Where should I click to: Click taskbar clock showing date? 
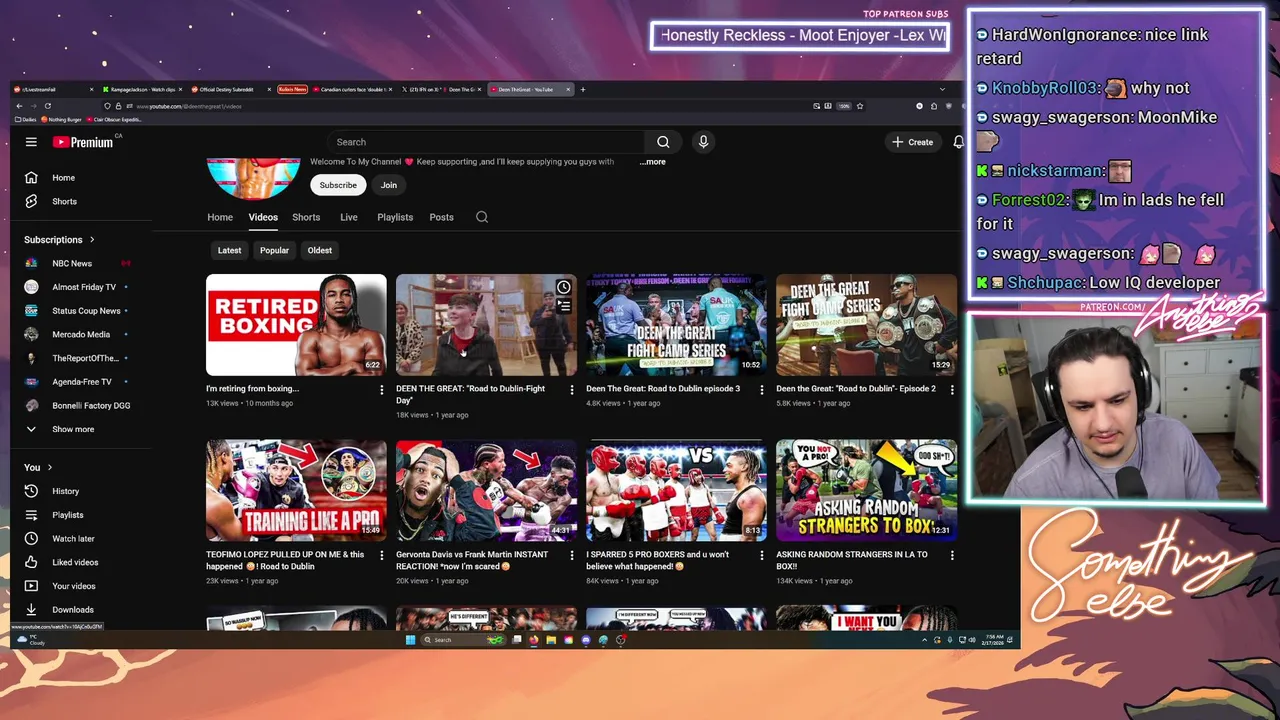coord(995,640)
